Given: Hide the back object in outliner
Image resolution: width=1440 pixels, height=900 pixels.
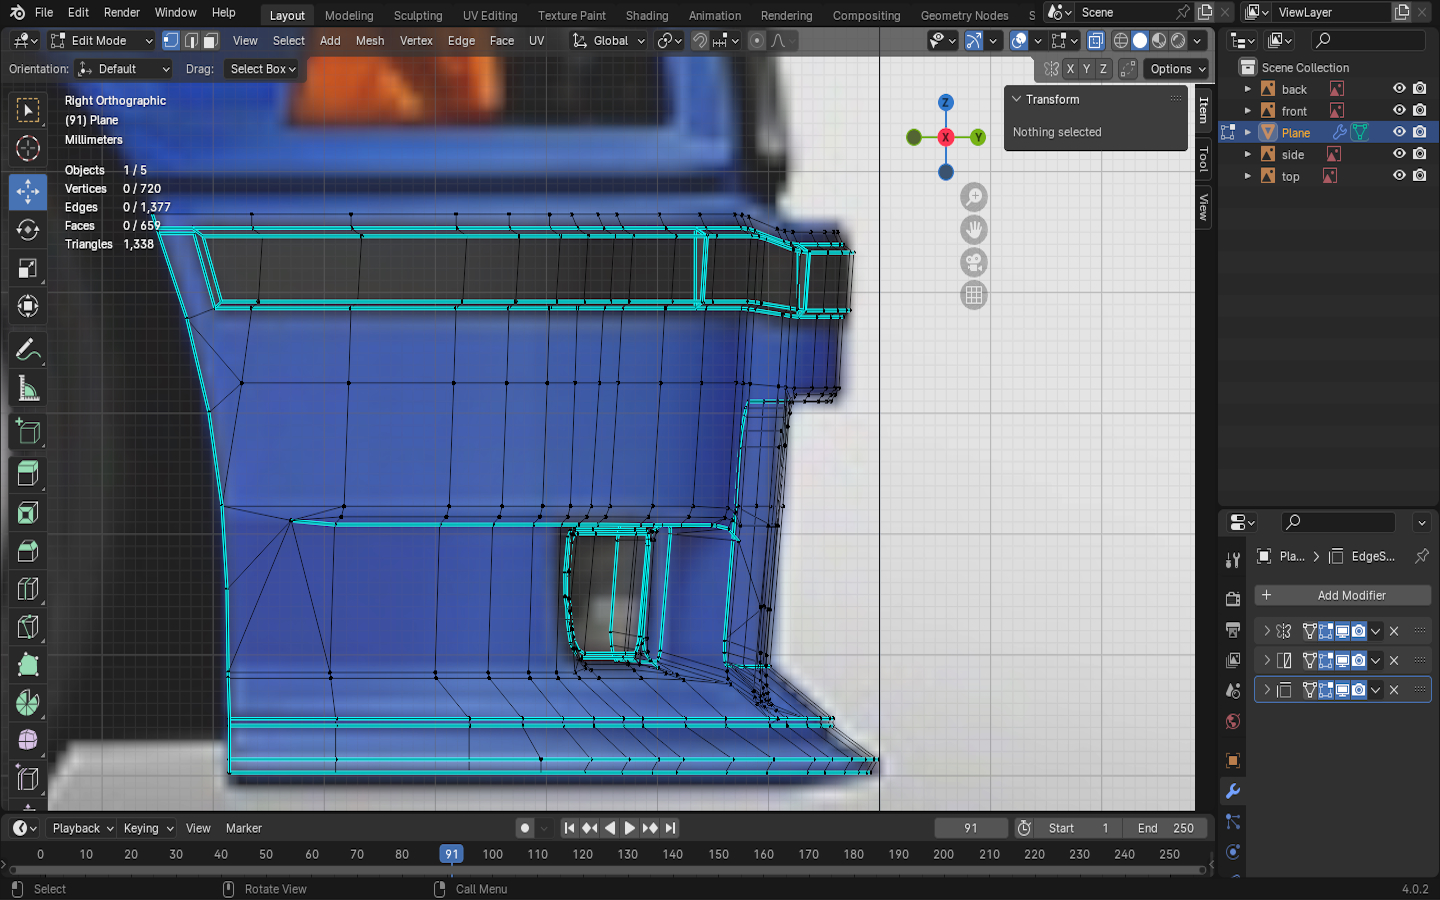Looking at the screenshot, I should click(1399, 89).
